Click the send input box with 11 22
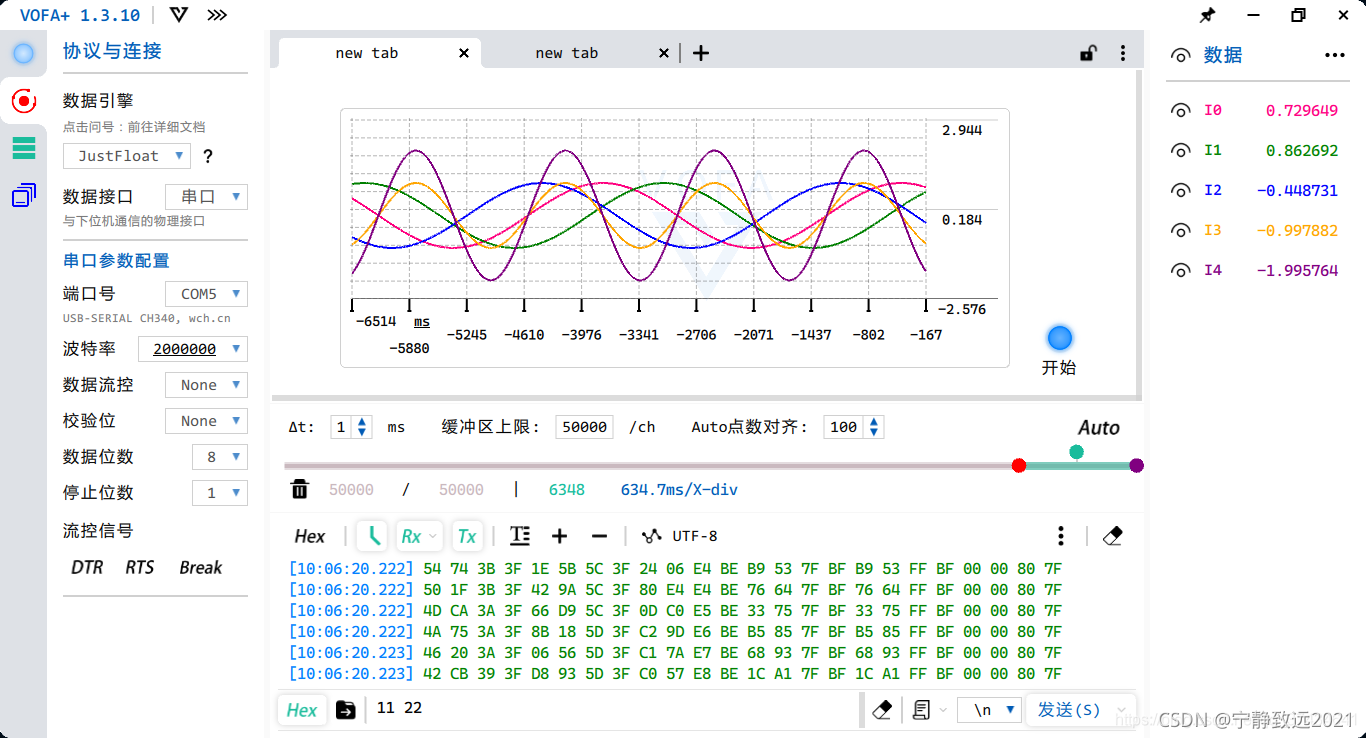 coord(613,709)
